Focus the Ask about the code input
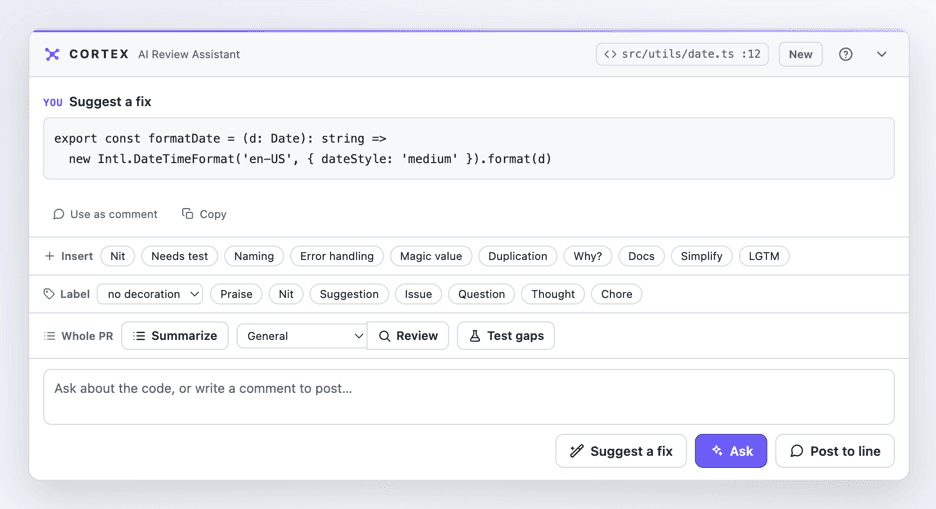936x509 pixels. [469, 397]
